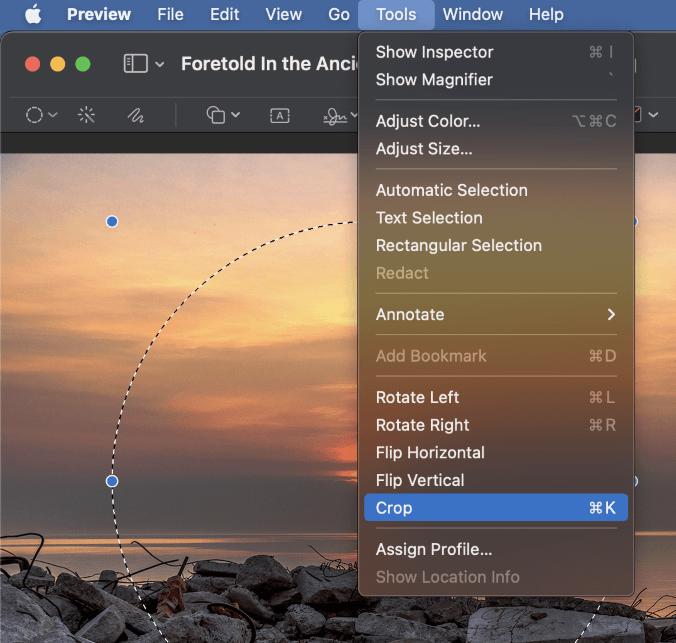Open the Window menu in menu bar
Viewport: 676px width, 643px height.
tap(473, 14)
